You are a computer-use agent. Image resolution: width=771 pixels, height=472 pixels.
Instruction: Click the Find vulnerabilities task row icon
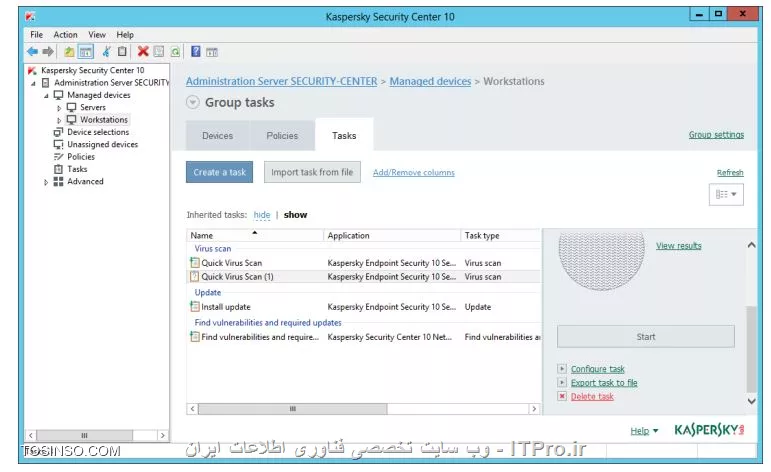[195, 337]
